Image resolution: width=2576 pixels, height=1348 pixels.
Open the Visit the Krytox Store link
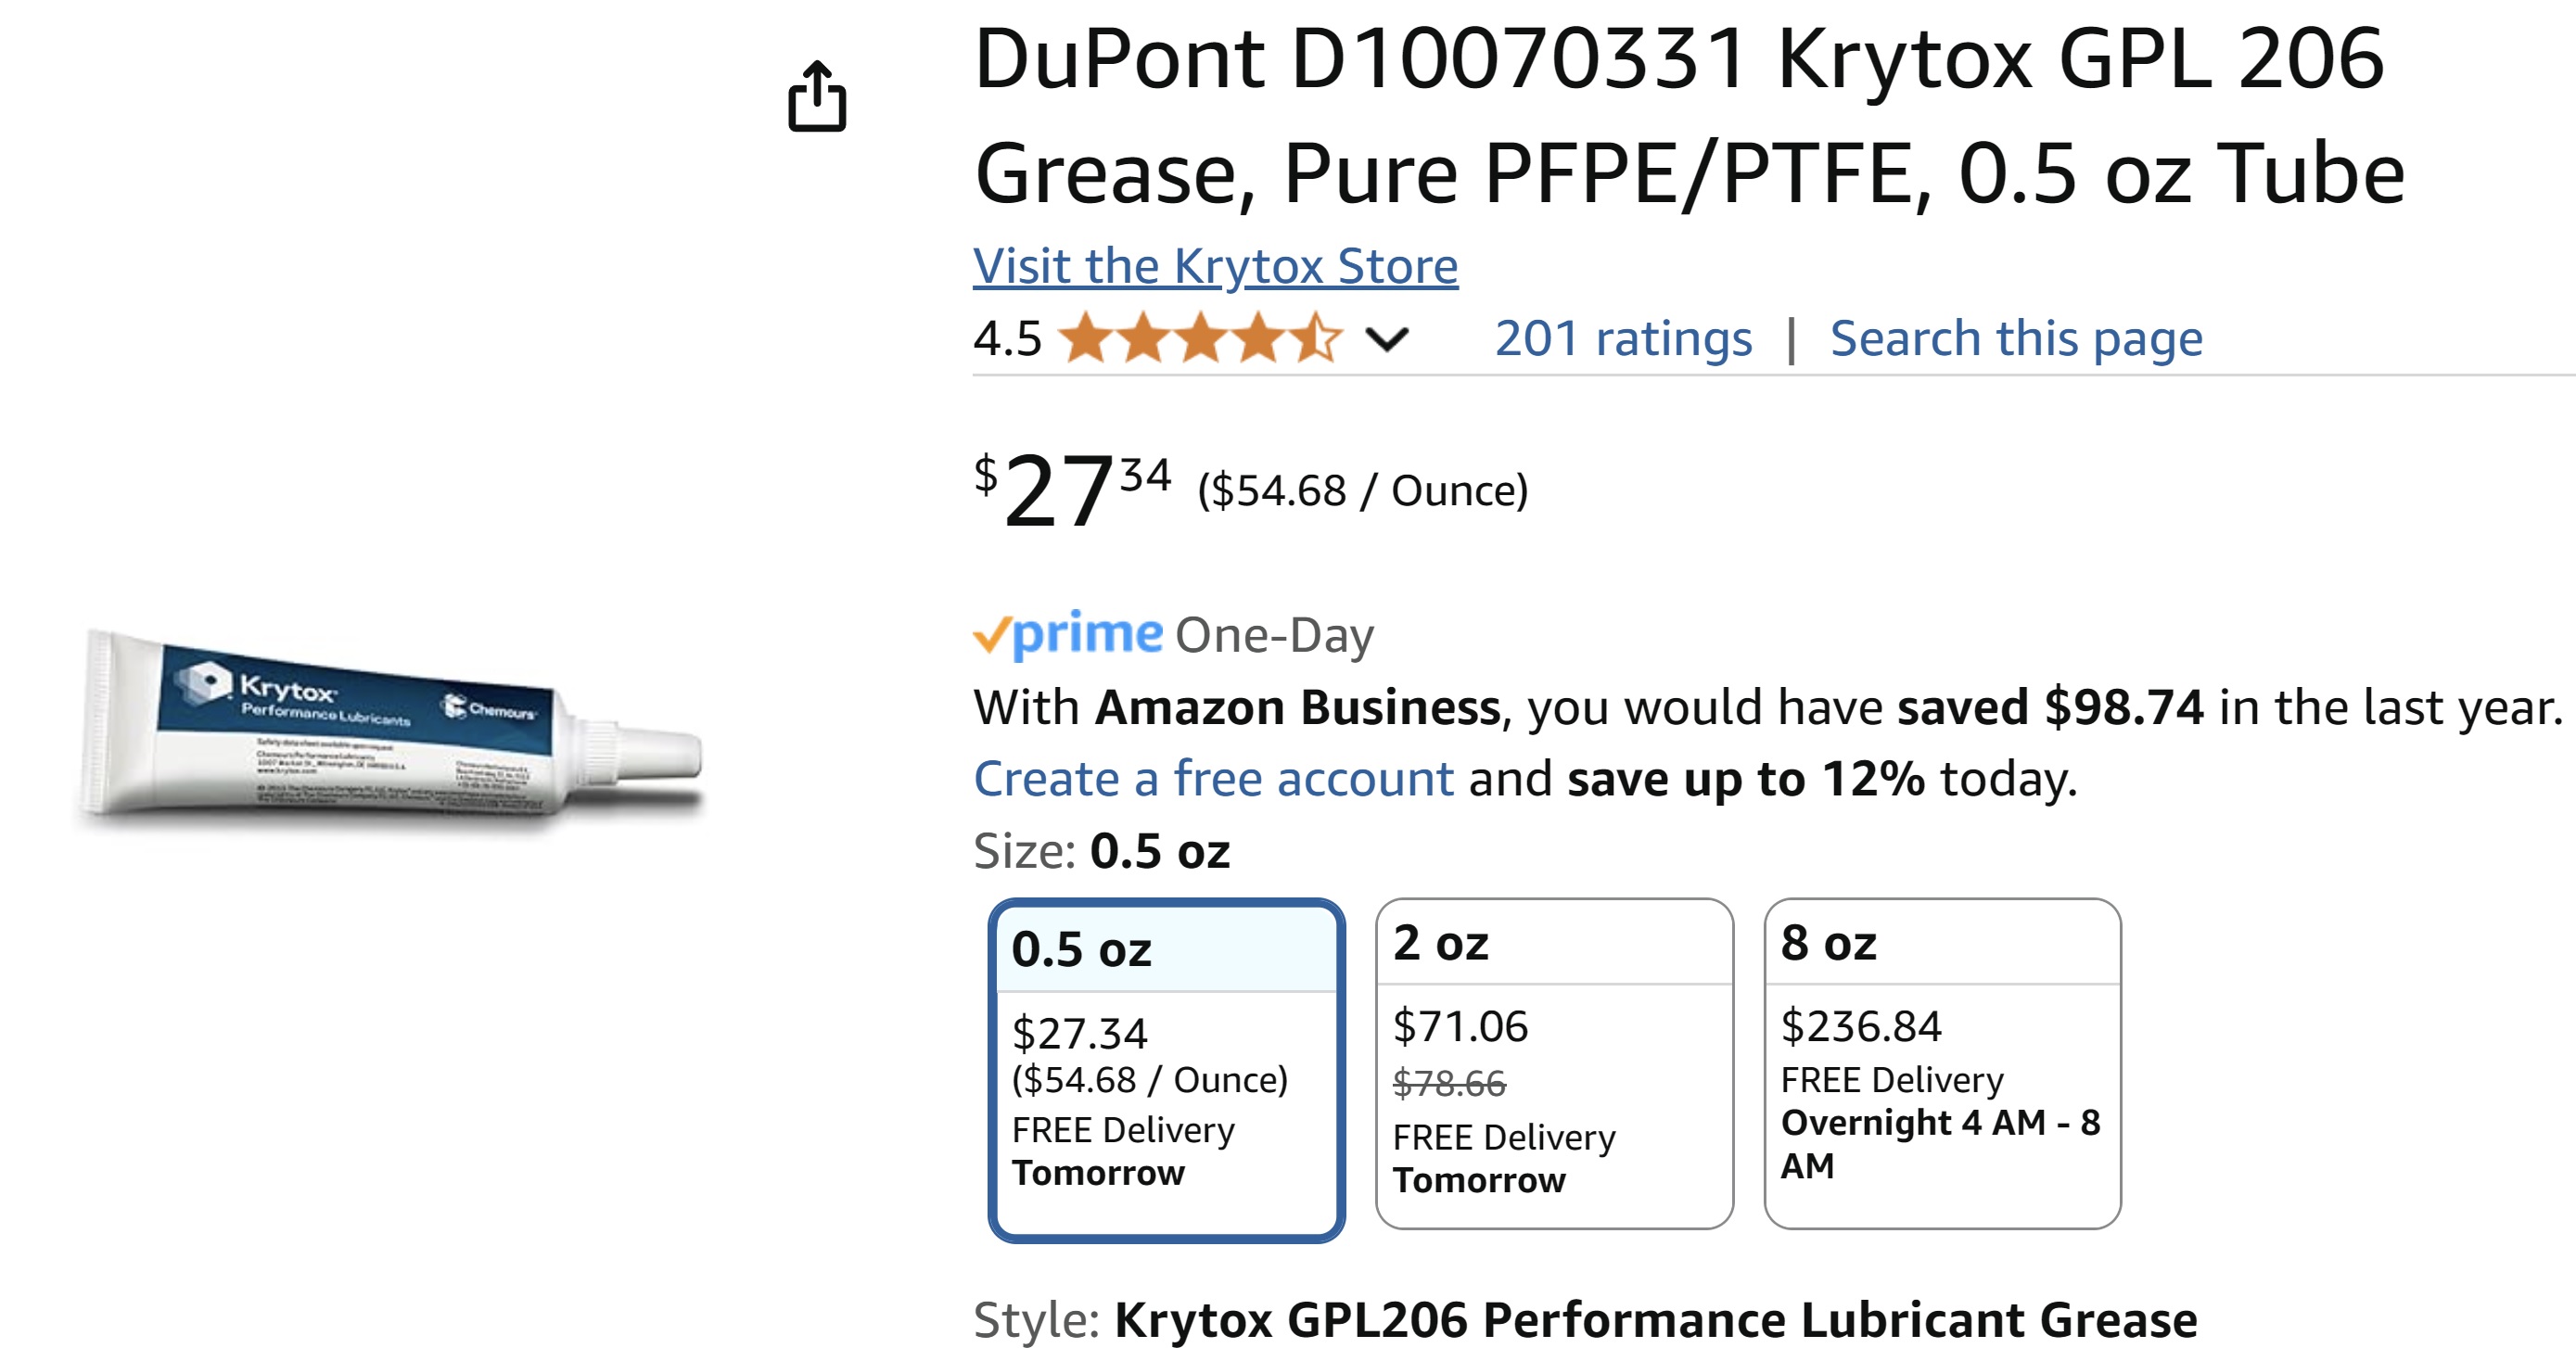click(x=1215, y=265)
